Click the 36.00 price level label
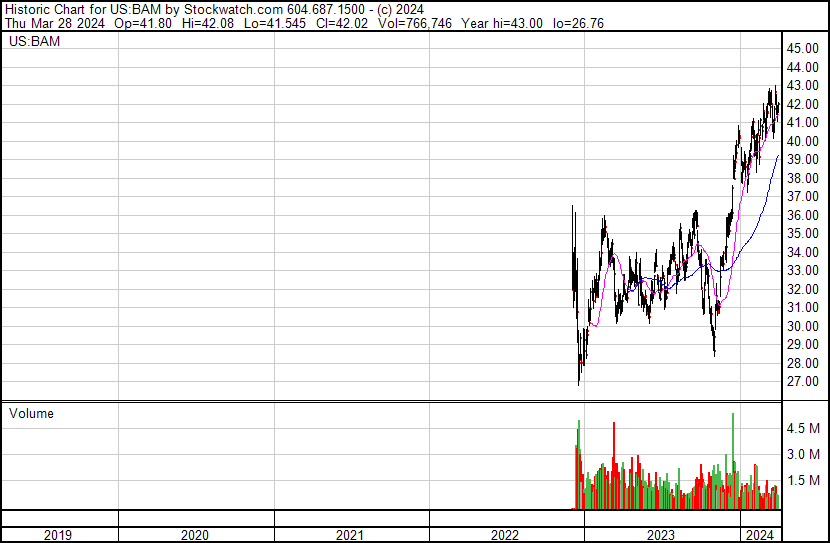 [803, 215]
